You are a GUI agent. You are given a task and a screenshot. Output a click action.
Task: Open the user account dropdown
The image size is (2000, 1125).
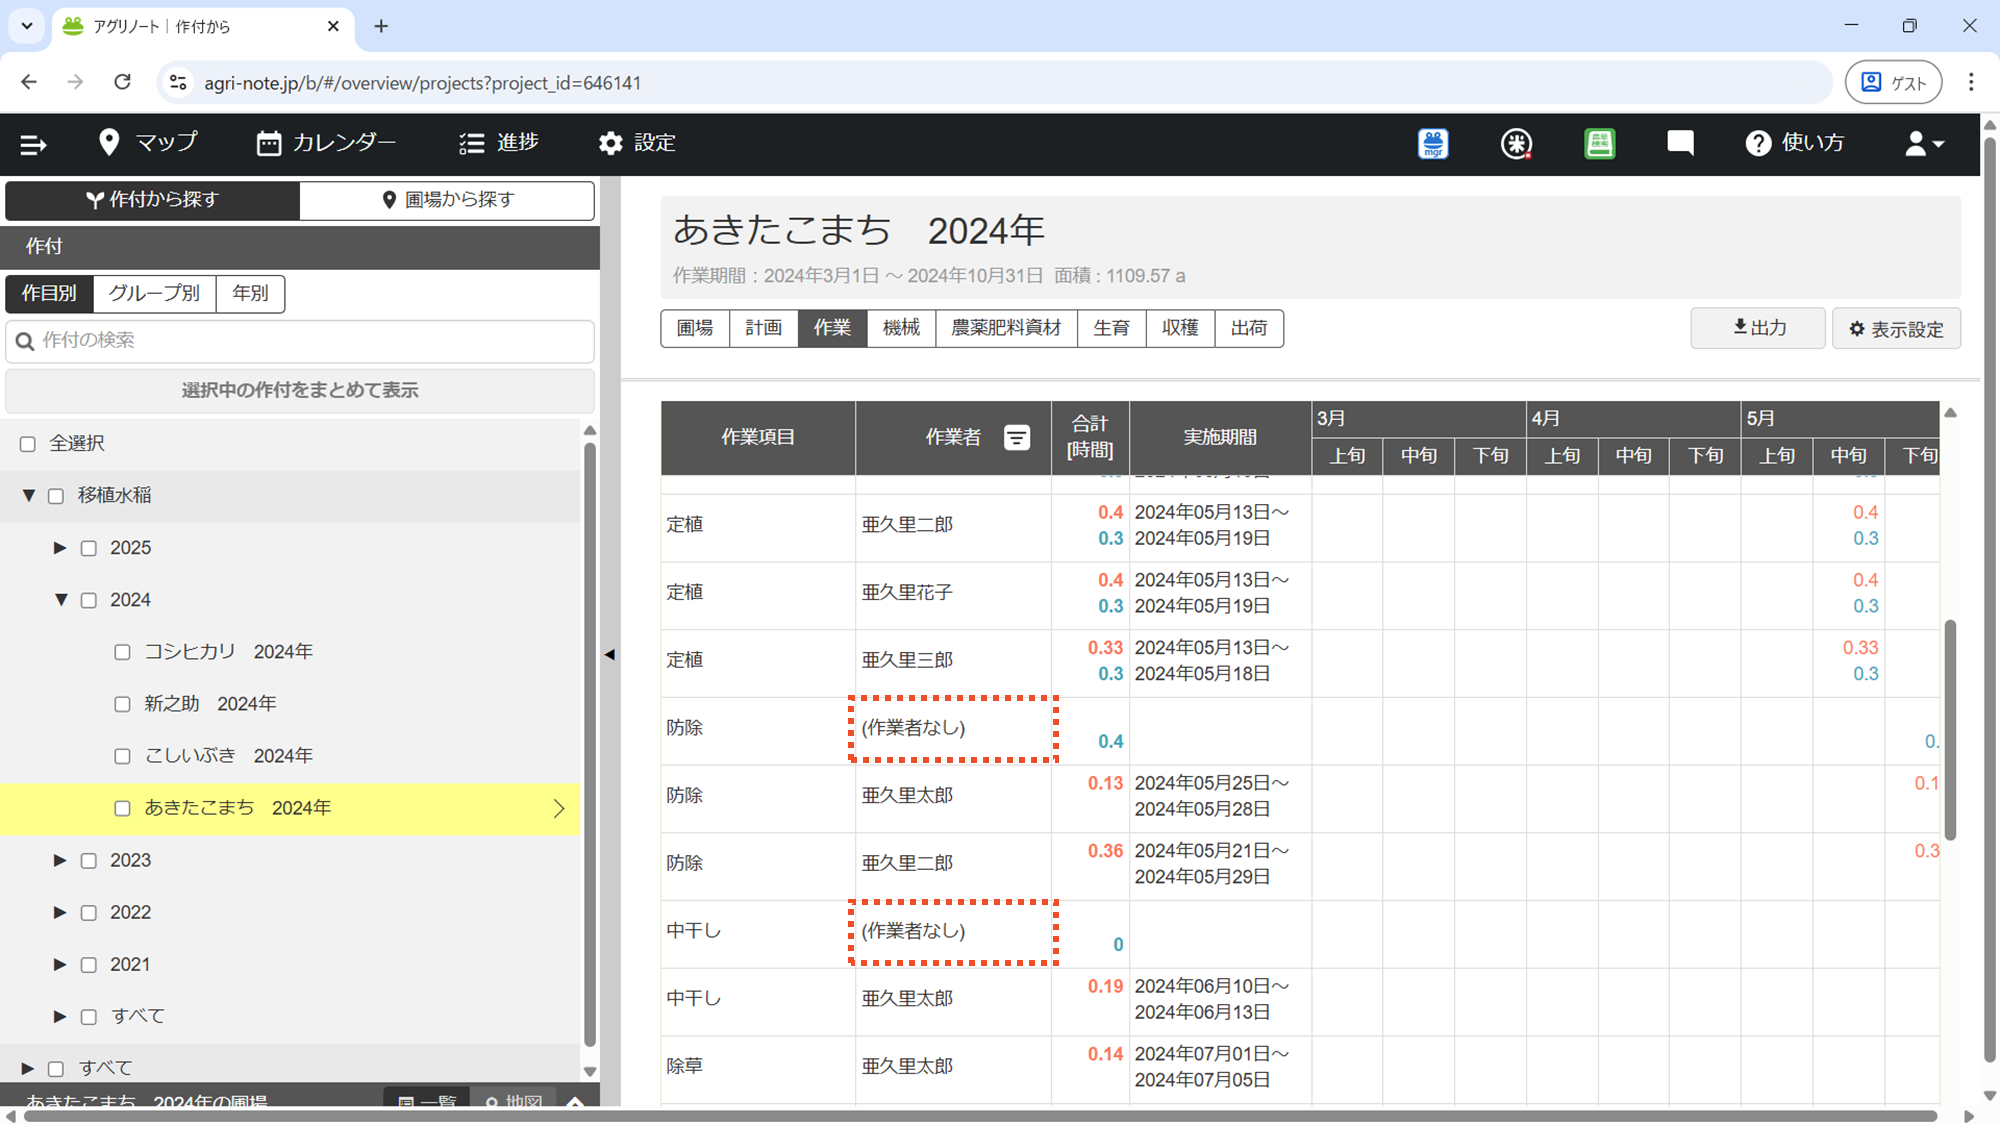1924,144
